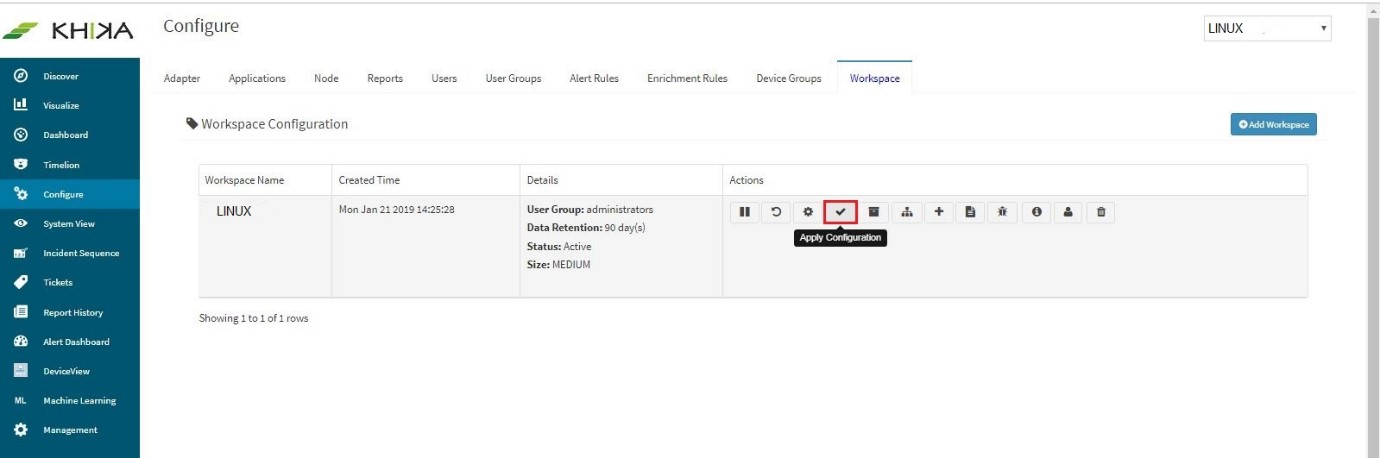Screen dimensions: 1380x458
Task: Switch to the User Groups tab
Action: coord(513,79)
